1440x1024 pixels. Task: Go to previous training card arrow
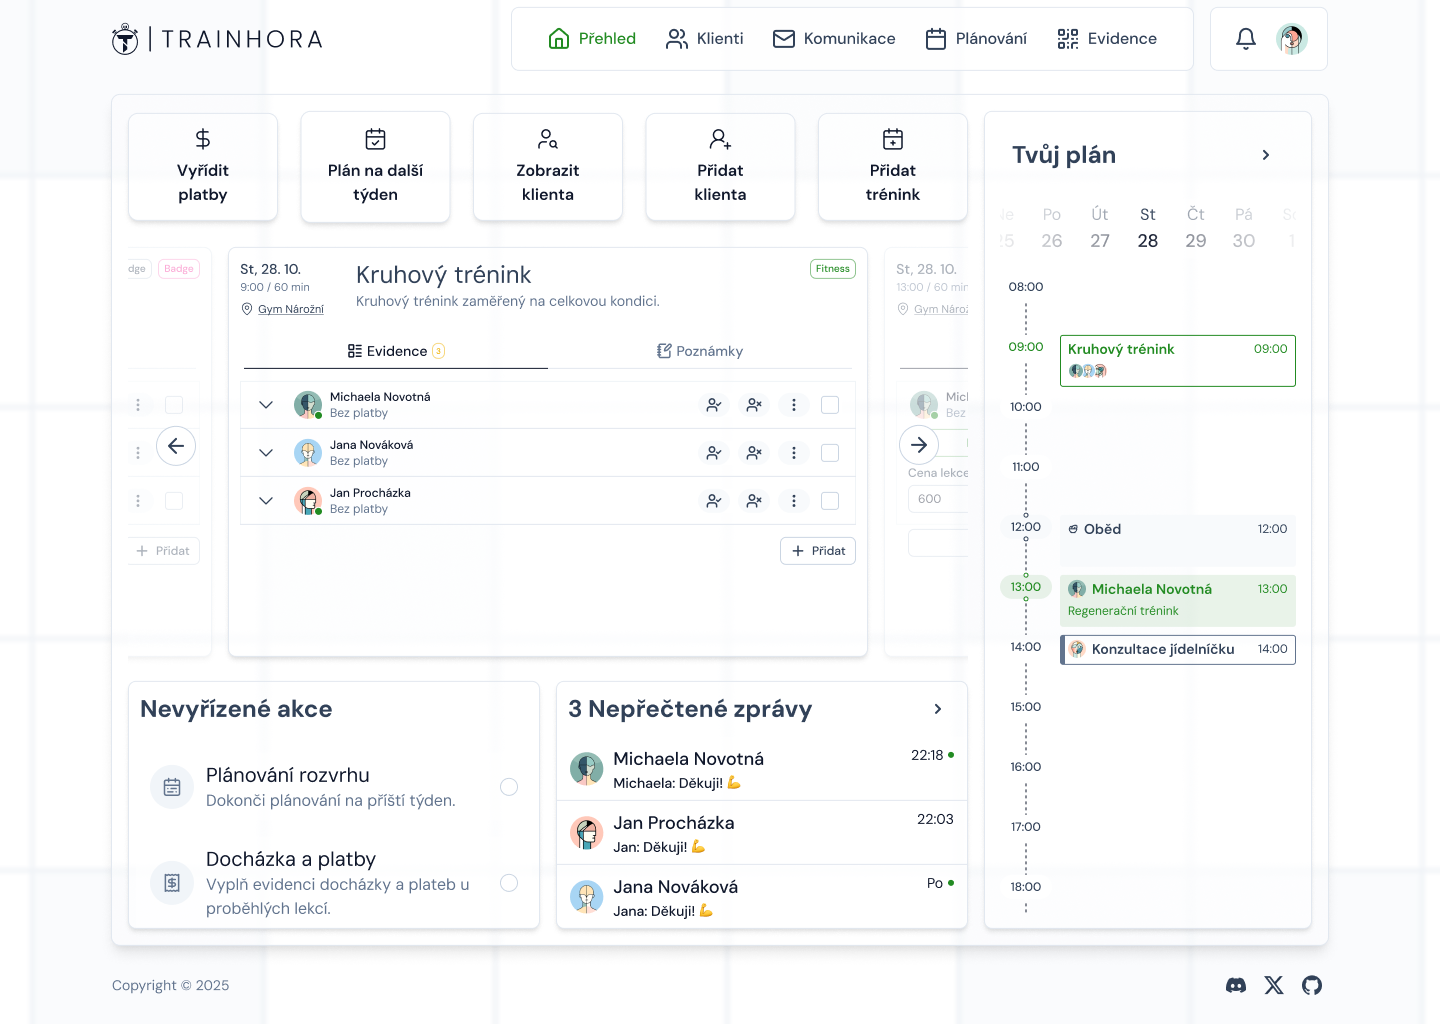[176, 446]
